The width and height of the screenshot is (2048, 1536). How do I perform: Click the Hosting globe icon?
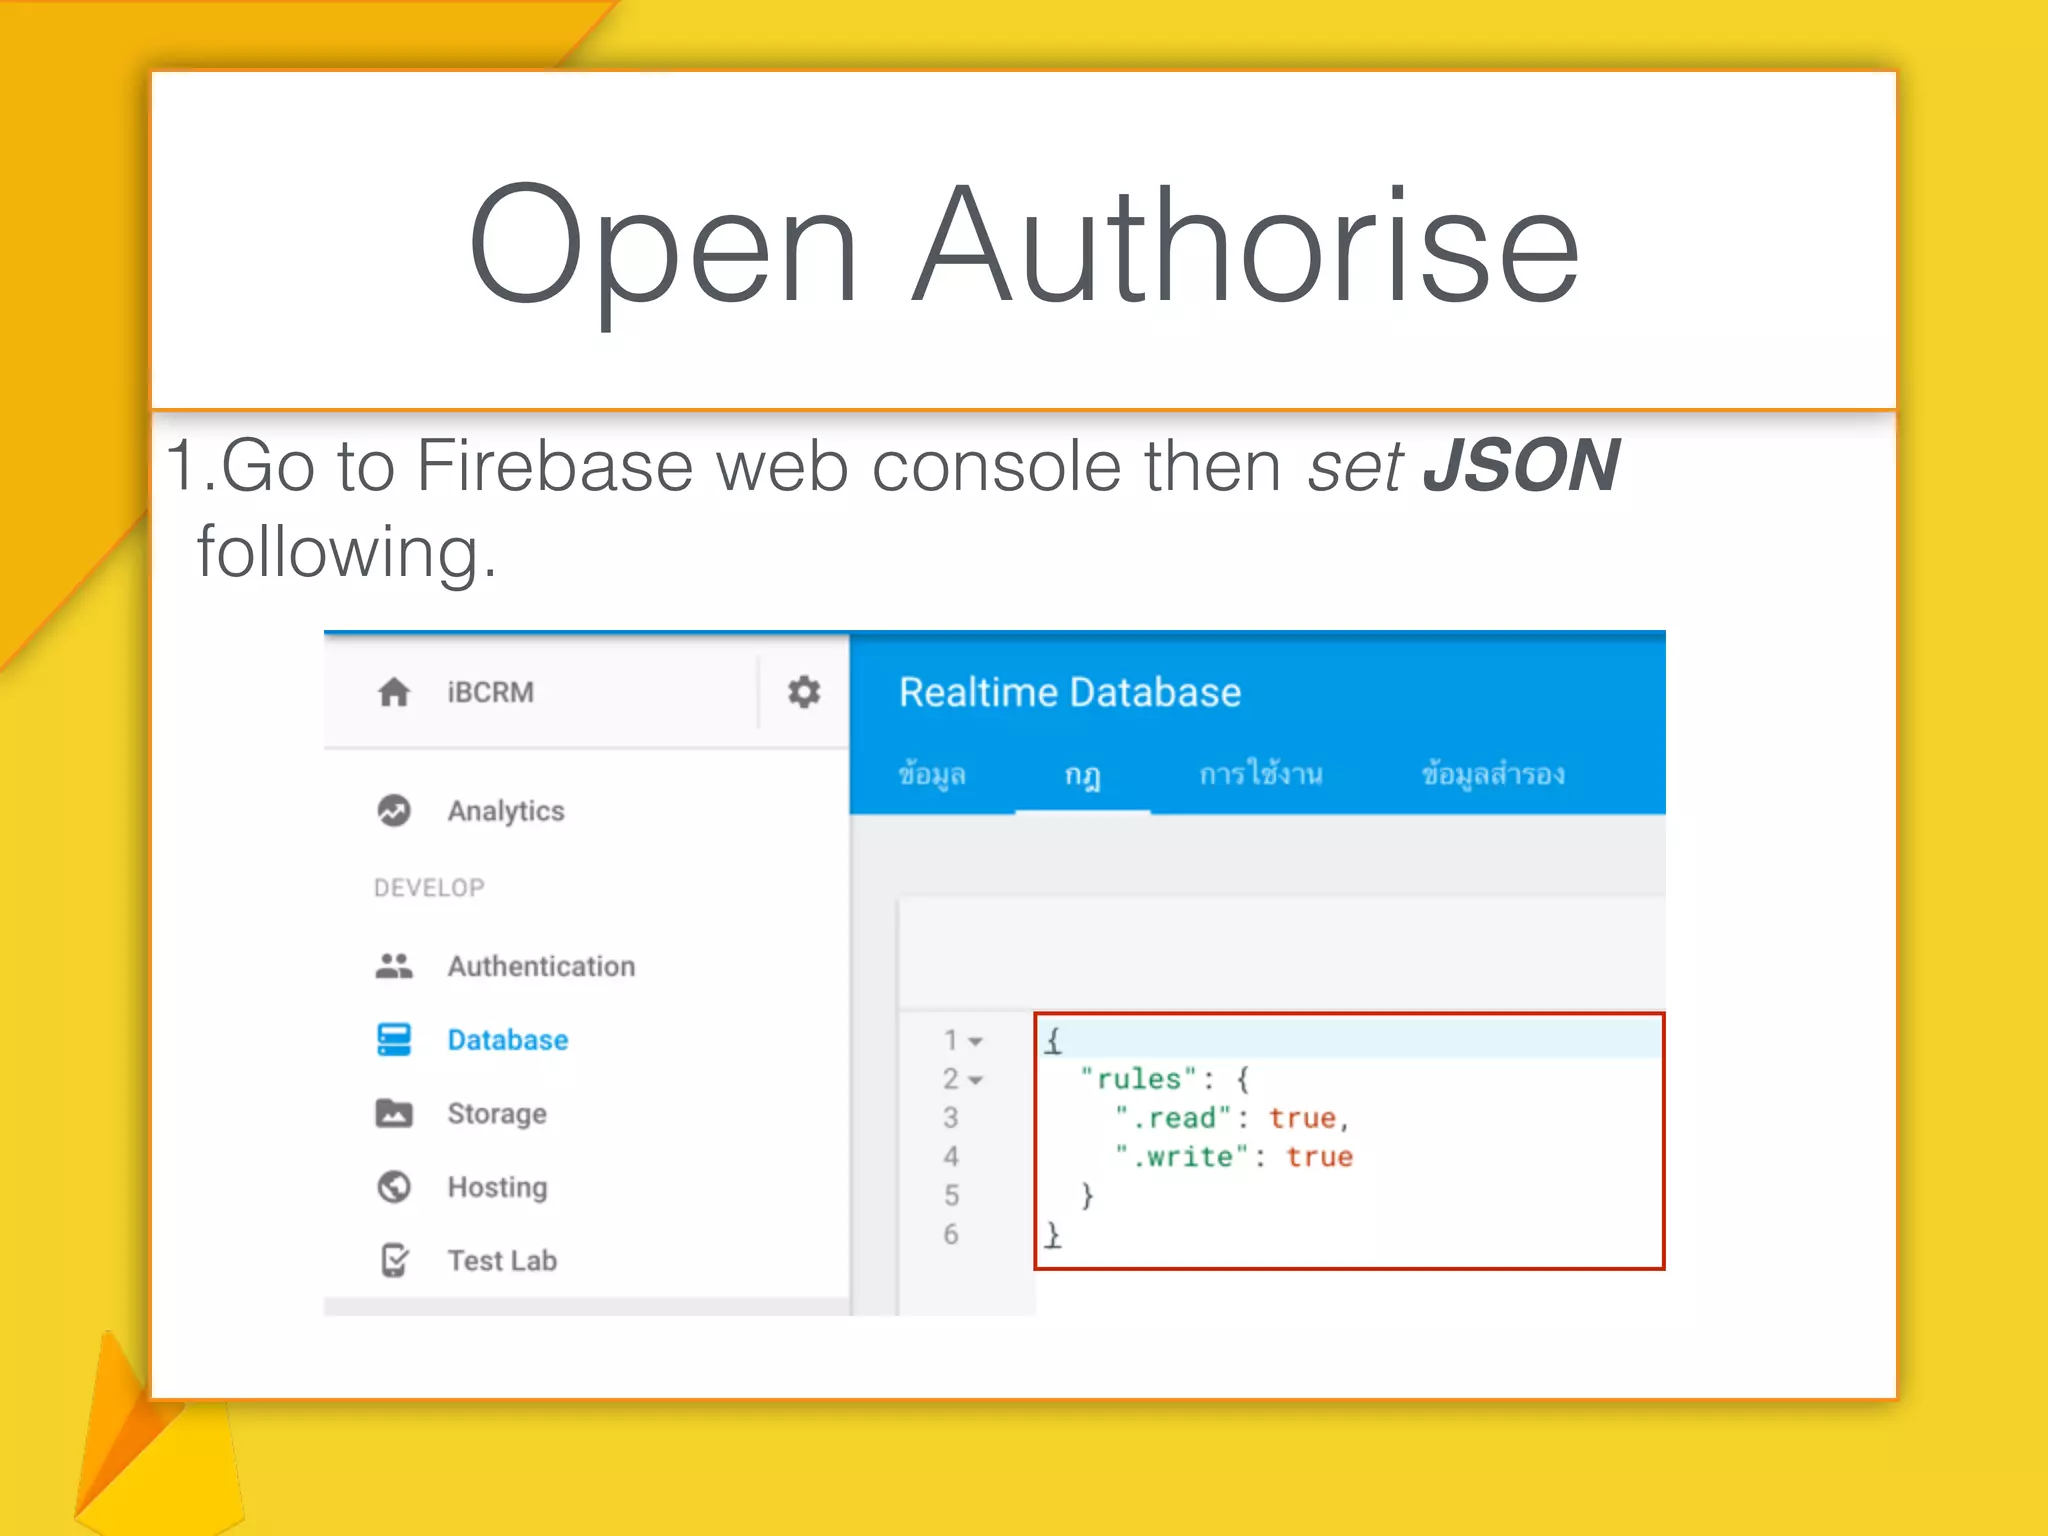[394, 1187]
